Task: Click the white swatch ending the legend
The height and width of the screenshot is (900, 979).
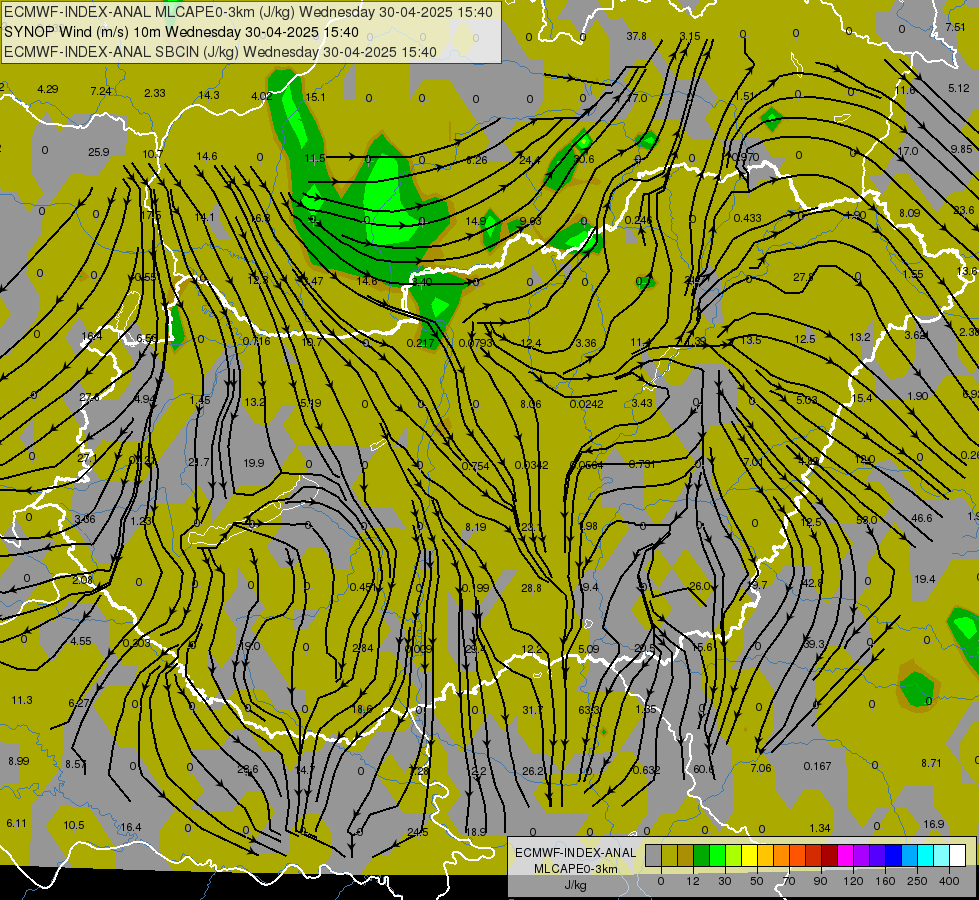Action: pyautogui.click(x=957, y=855)
